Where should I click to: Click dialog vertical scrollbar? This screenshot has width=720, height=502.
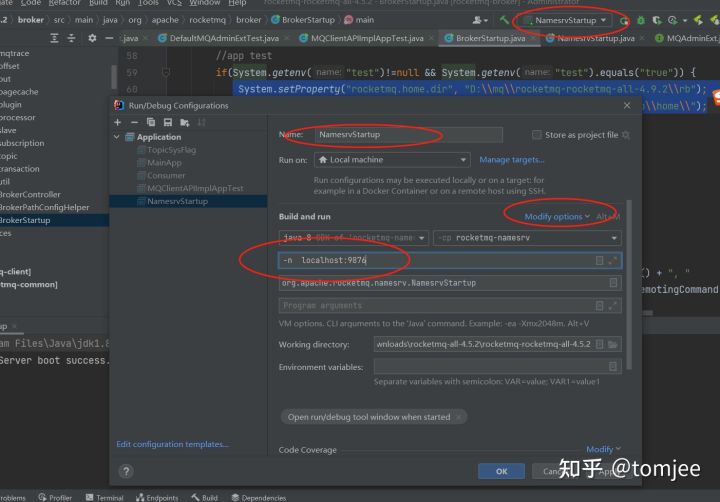tap(629, 285)
